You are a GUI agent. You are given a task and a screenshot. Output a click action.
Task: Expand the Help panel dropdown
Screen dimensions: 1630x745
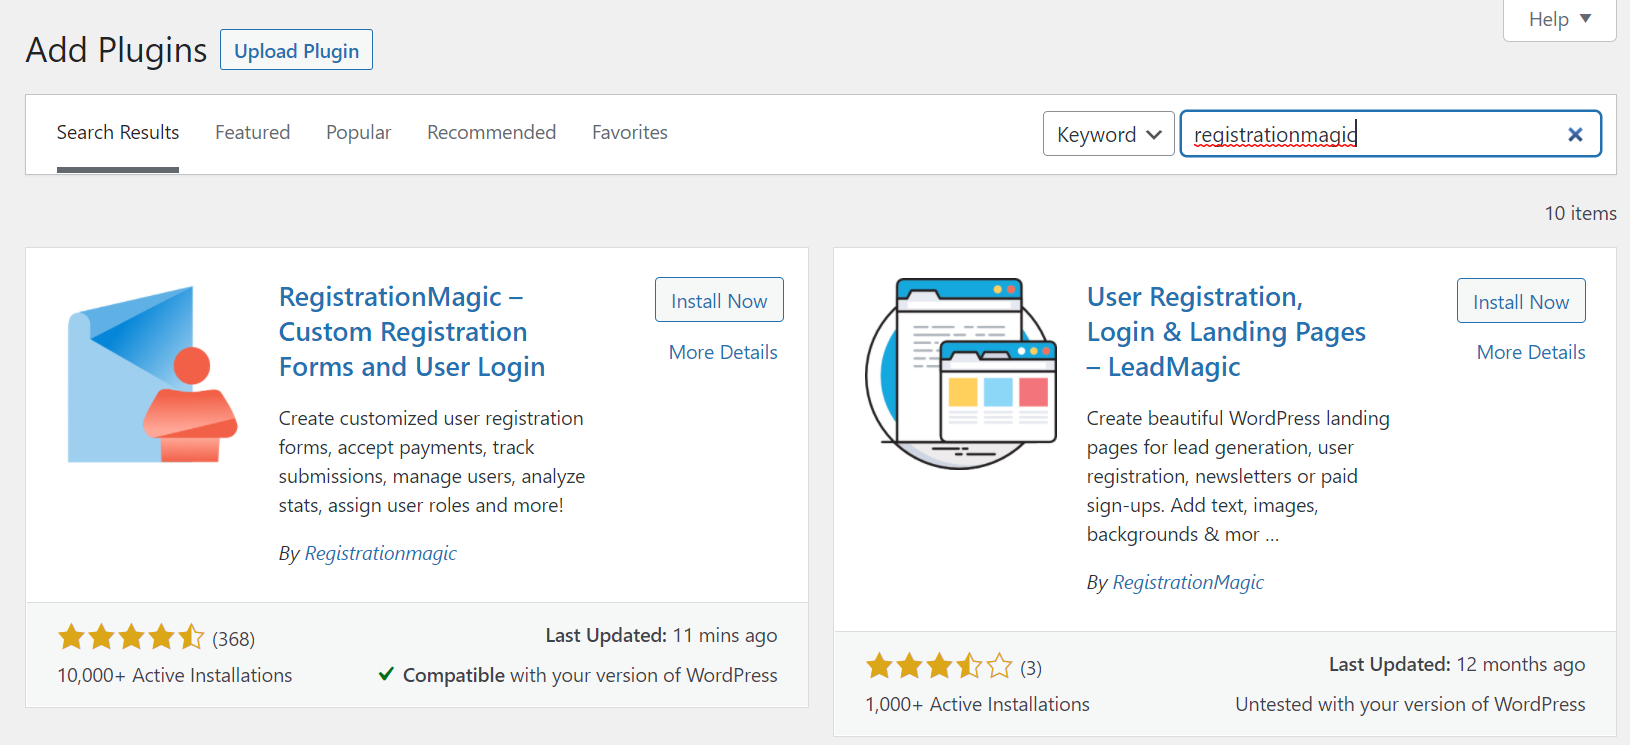(x=1559, y=19)
